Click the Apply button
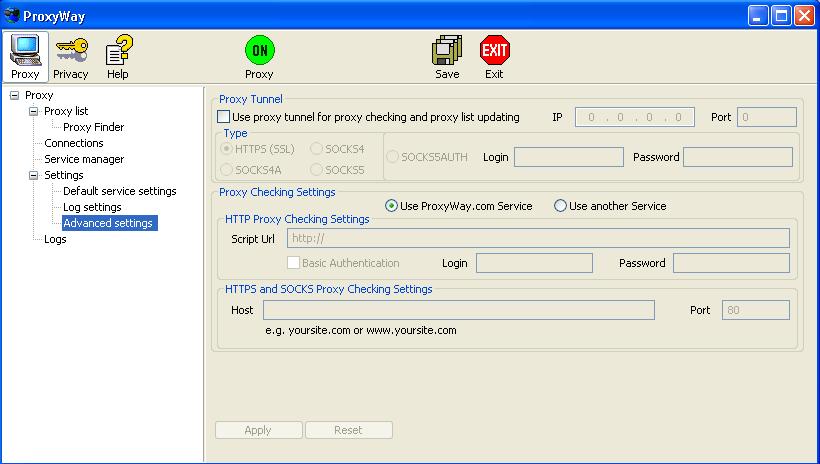The image size is (820, 464). point(258,430)
